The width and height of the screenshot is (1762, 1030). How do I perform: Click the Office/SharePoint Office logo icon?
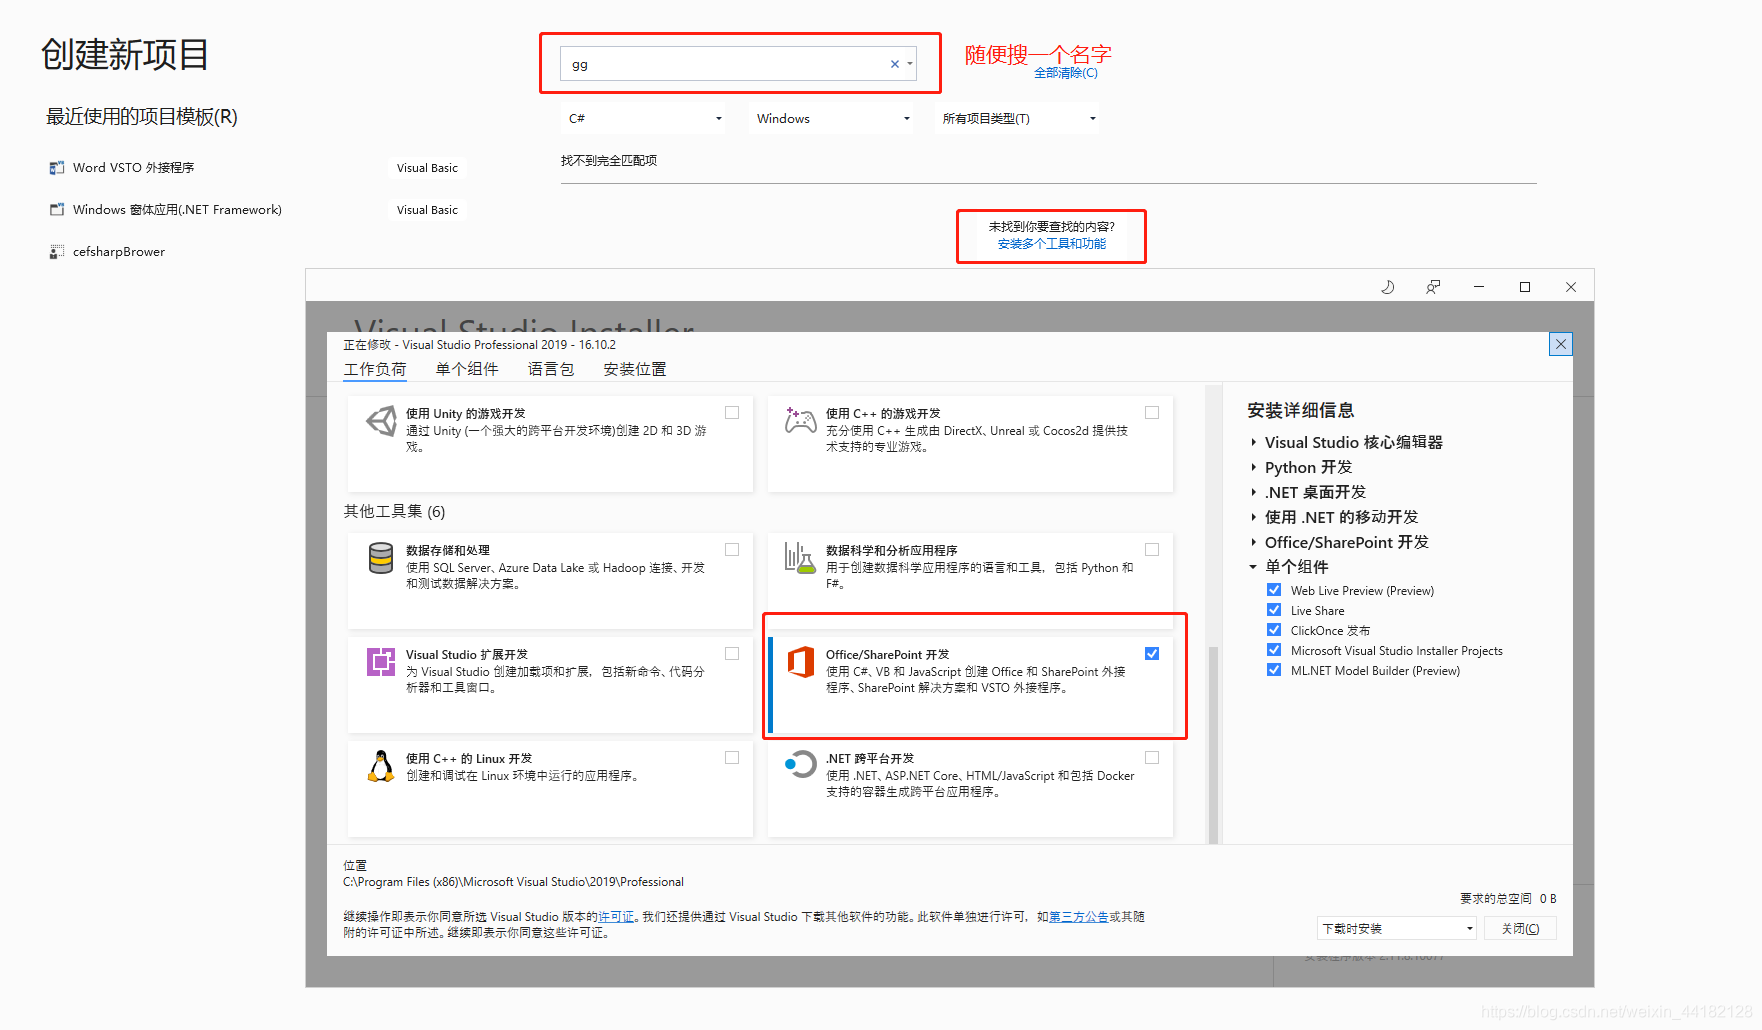(x=800, y=662)
